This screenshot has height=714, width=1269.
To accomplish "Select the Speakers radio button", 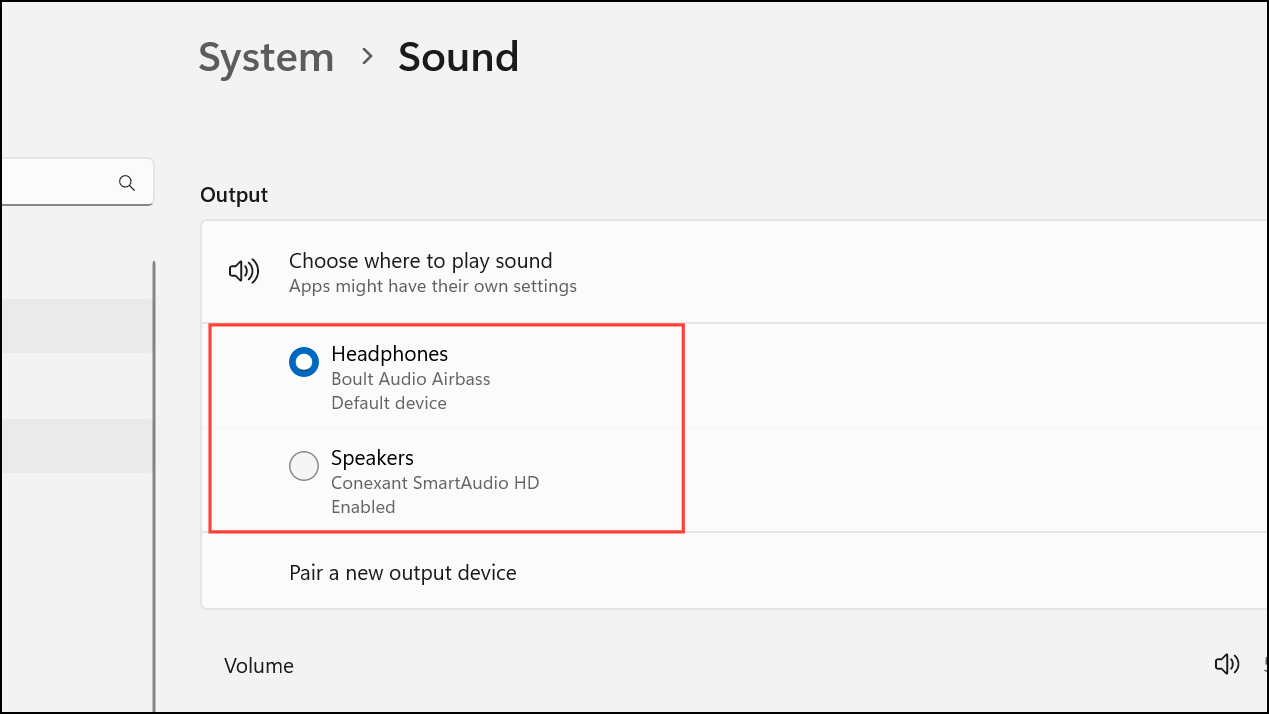I will pyautogui.click(x=304, y=466).
